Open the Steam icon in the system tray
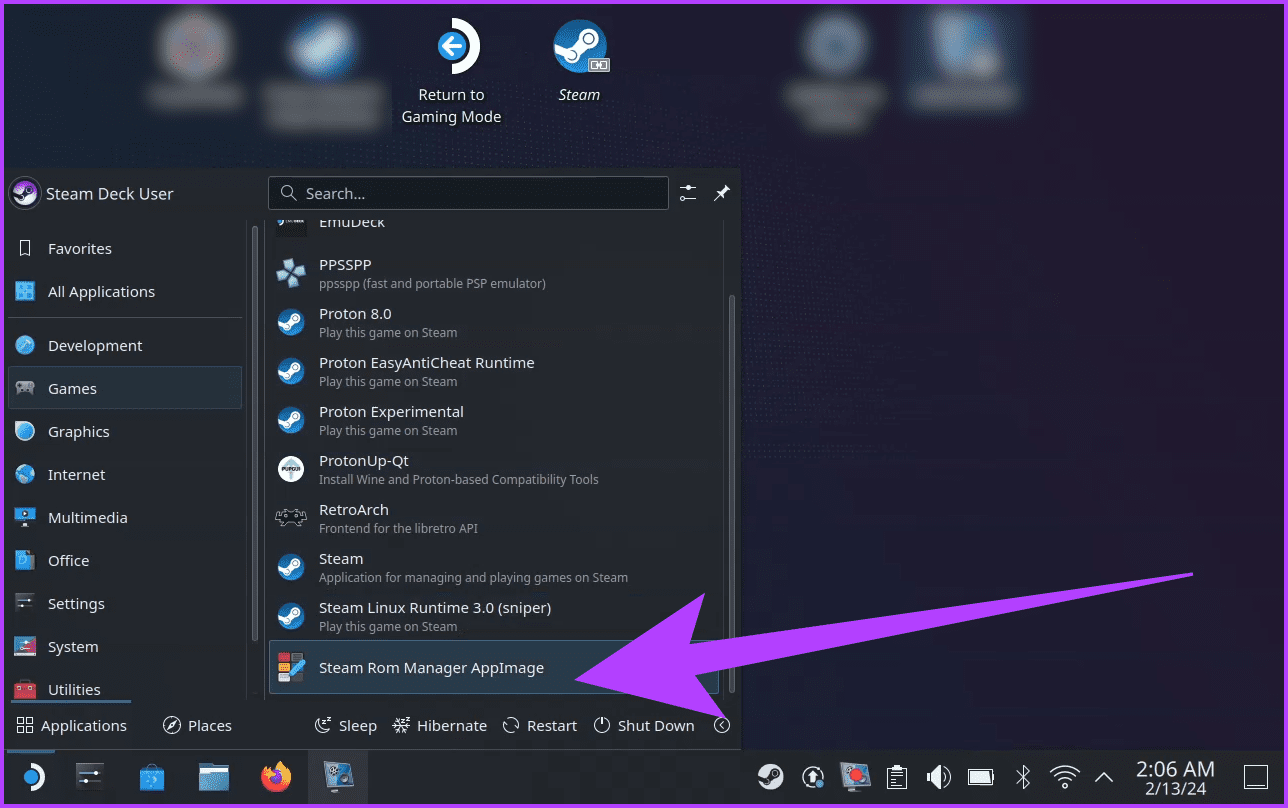This screenshot has width=1288, height=808. (x=770, y=776)
